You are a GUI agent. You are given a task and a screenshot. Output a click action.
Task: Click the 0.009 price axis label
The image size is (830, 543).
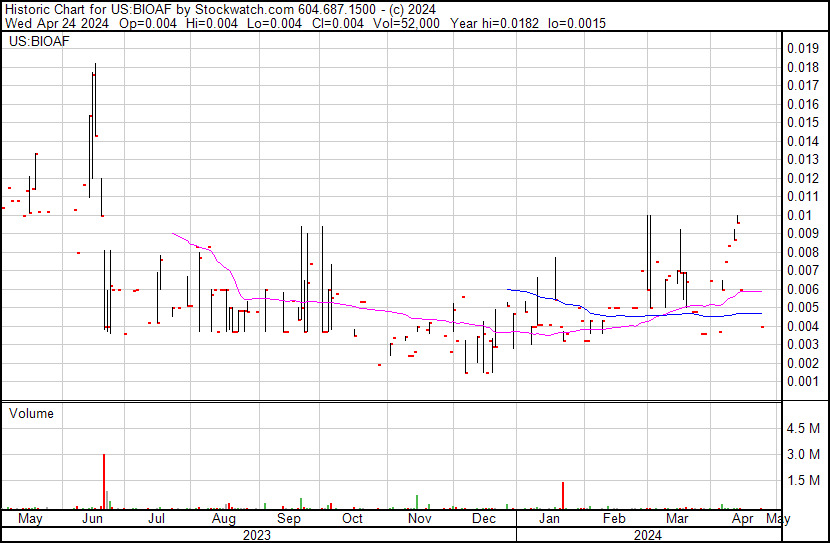pos(802,233)
